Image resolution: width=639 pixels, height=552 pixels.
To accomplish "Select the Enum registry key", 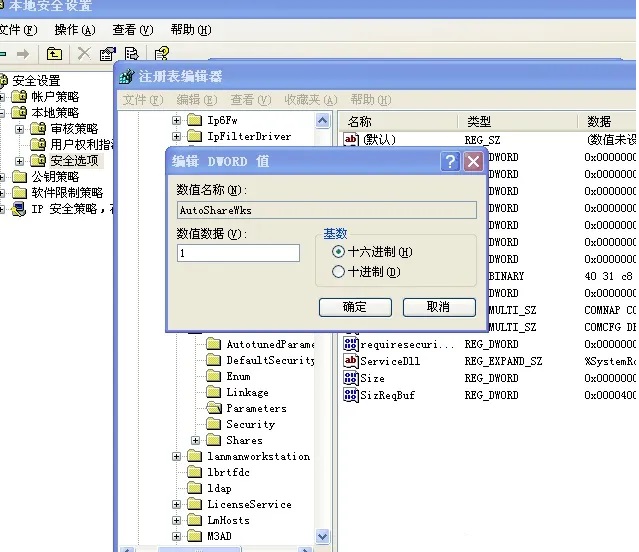I will tap(238, 376).
